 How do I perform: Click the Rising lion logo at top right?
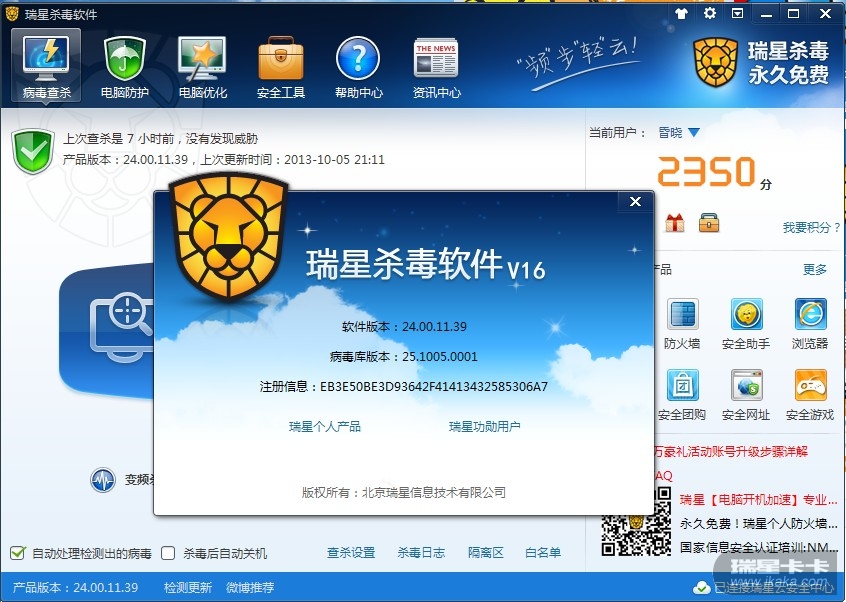pyautogui.click(x=715, y=63)
